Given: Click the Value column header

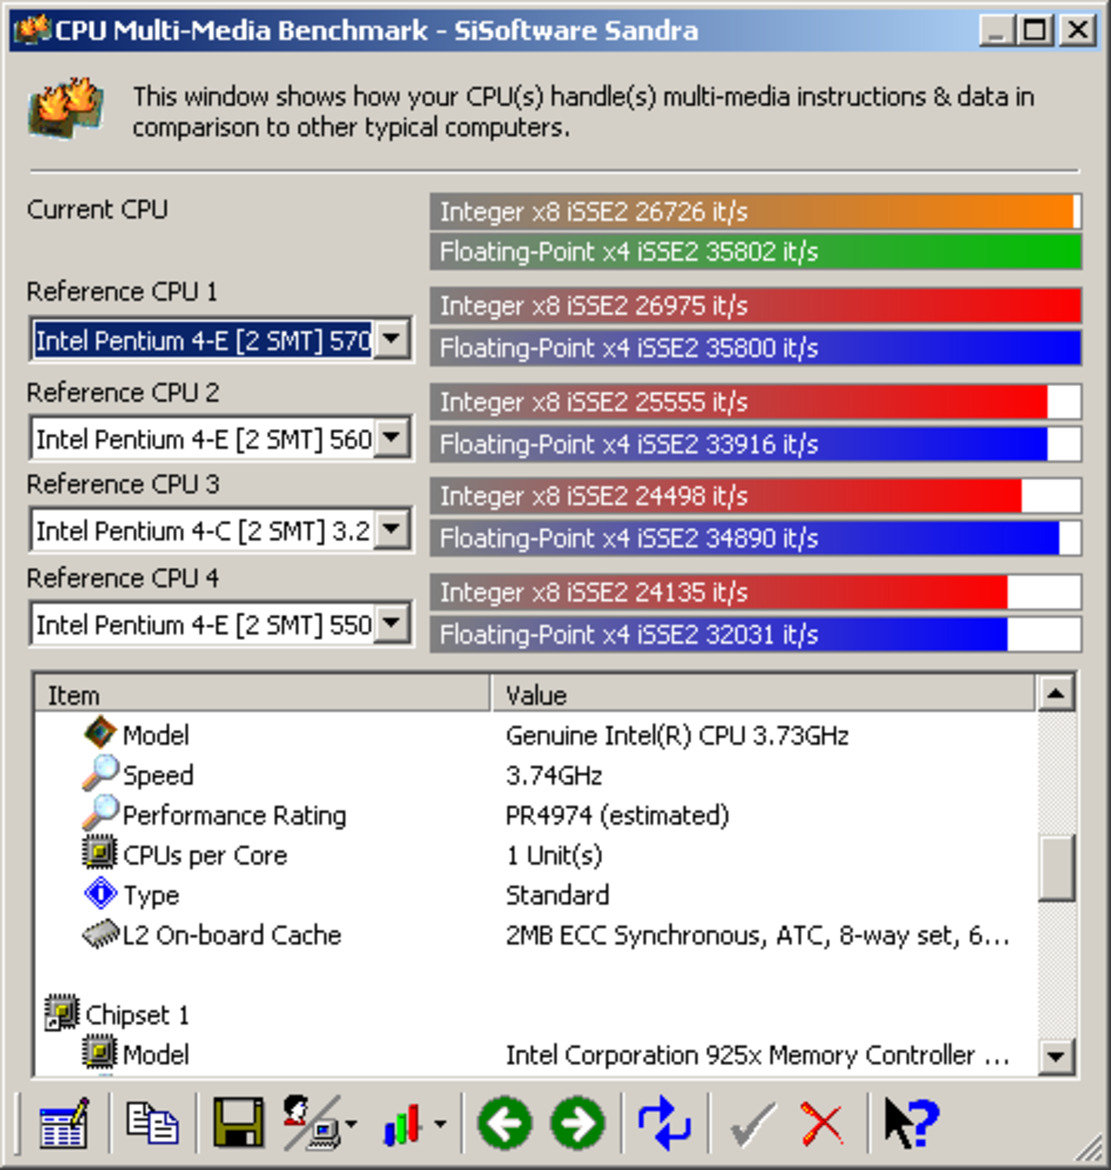Looking at the screenshot, I should click(763, 695).
